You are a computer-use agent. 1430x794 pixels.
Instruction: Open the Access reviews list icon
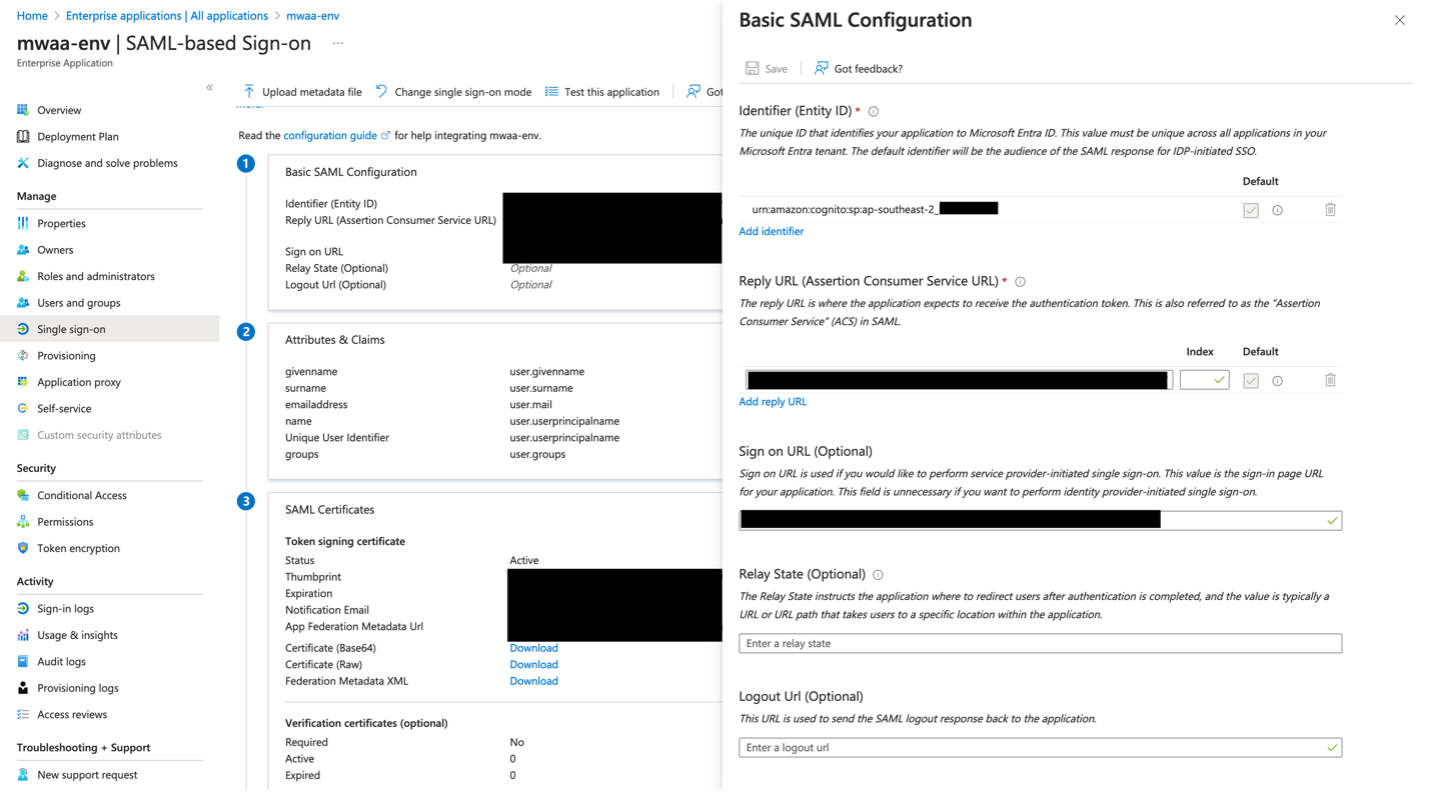pyautogui.click(x=23, y=714)
